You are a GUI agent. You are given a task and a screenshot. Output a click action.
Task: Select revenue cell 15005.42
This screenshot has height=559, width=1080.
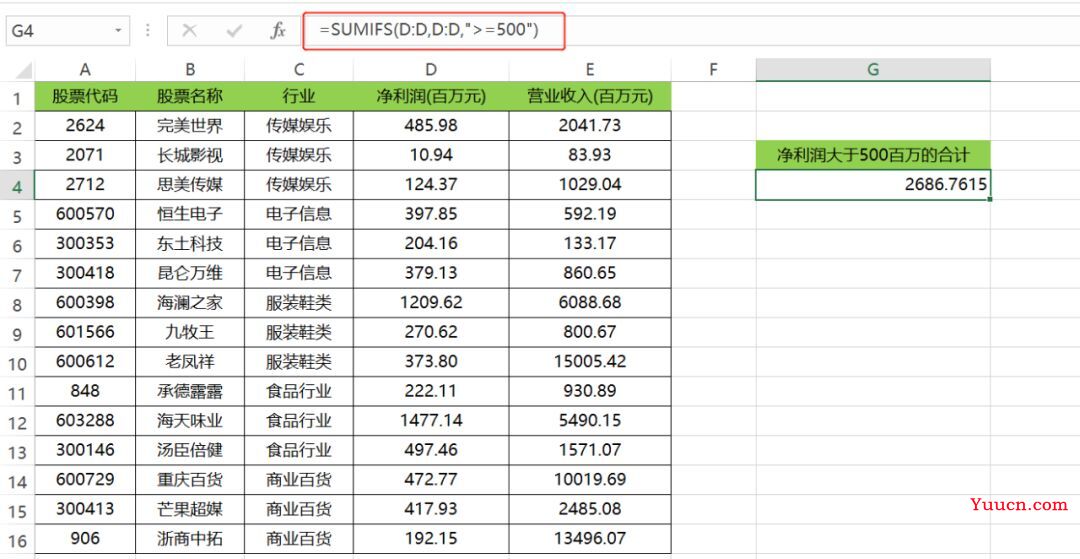tap(590, 362)
